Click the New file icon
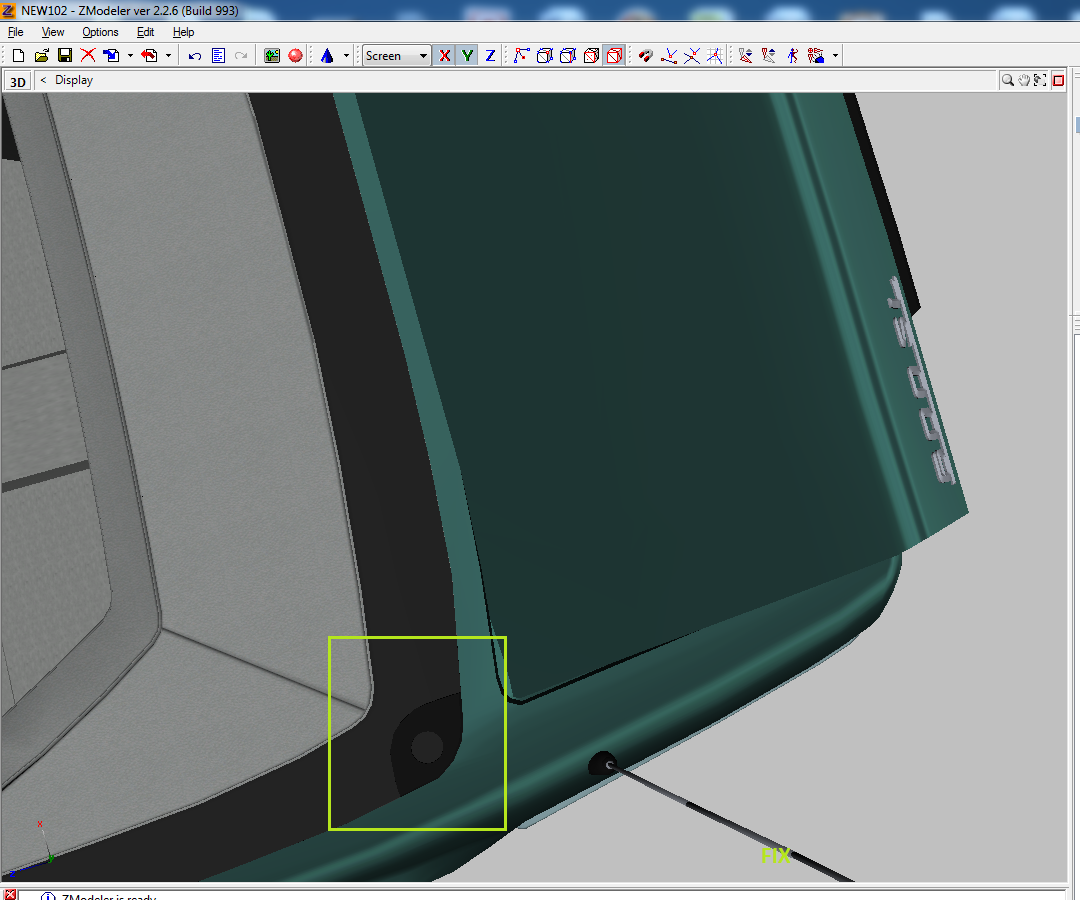This screenshot has height=900, width=1080. pos(18,56)
